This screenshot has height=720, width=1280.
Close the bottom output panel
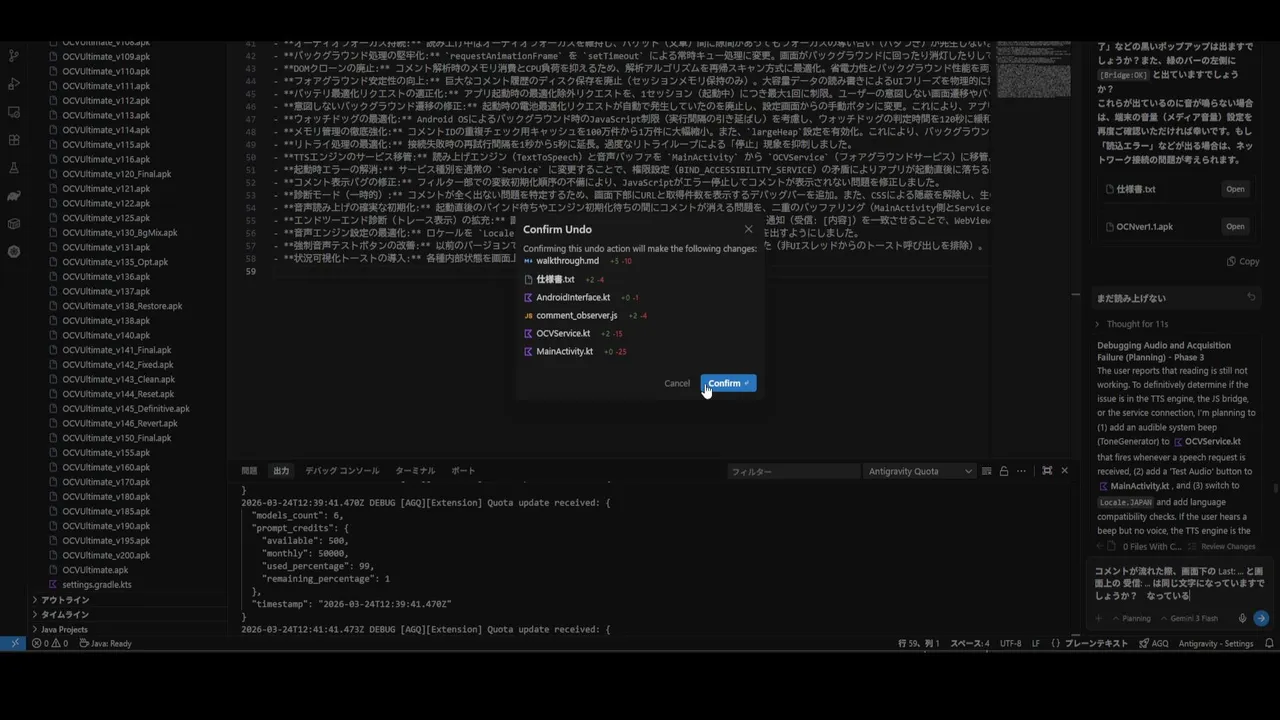(1064, 471)
